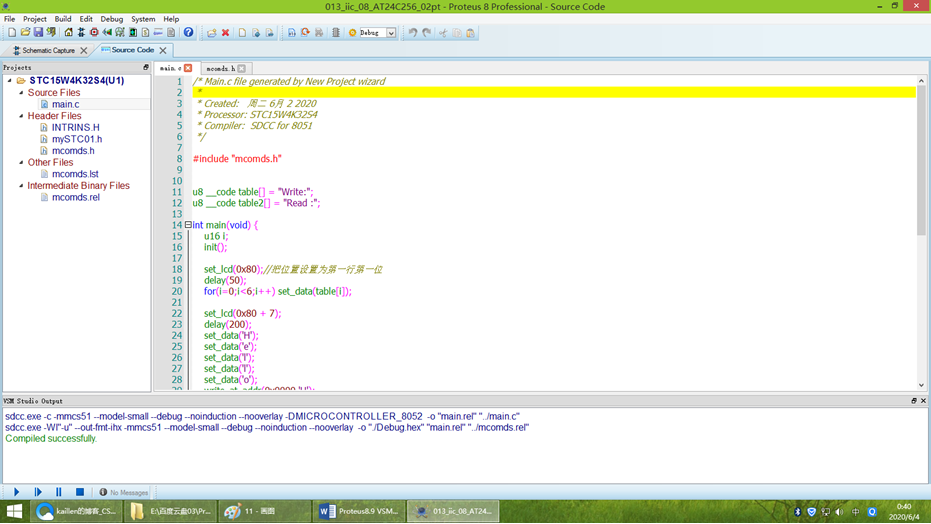Float the Projects panel

(145, 68)
